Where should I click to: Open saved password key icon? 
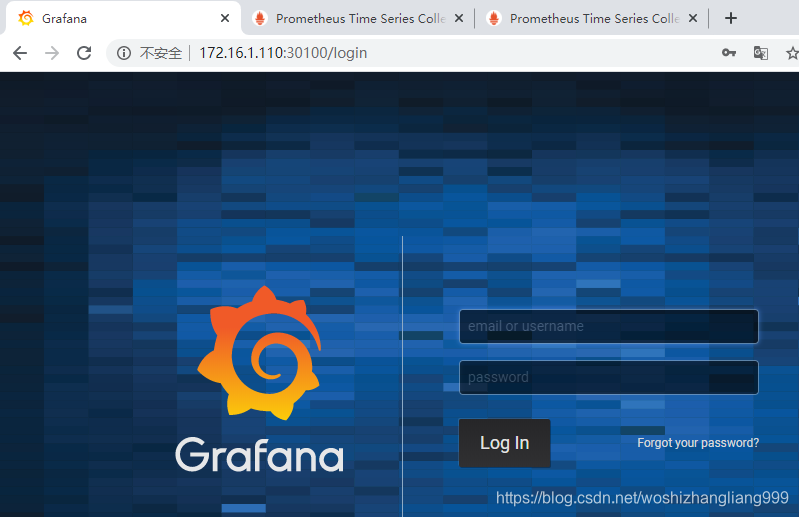[x=729, y=52]
